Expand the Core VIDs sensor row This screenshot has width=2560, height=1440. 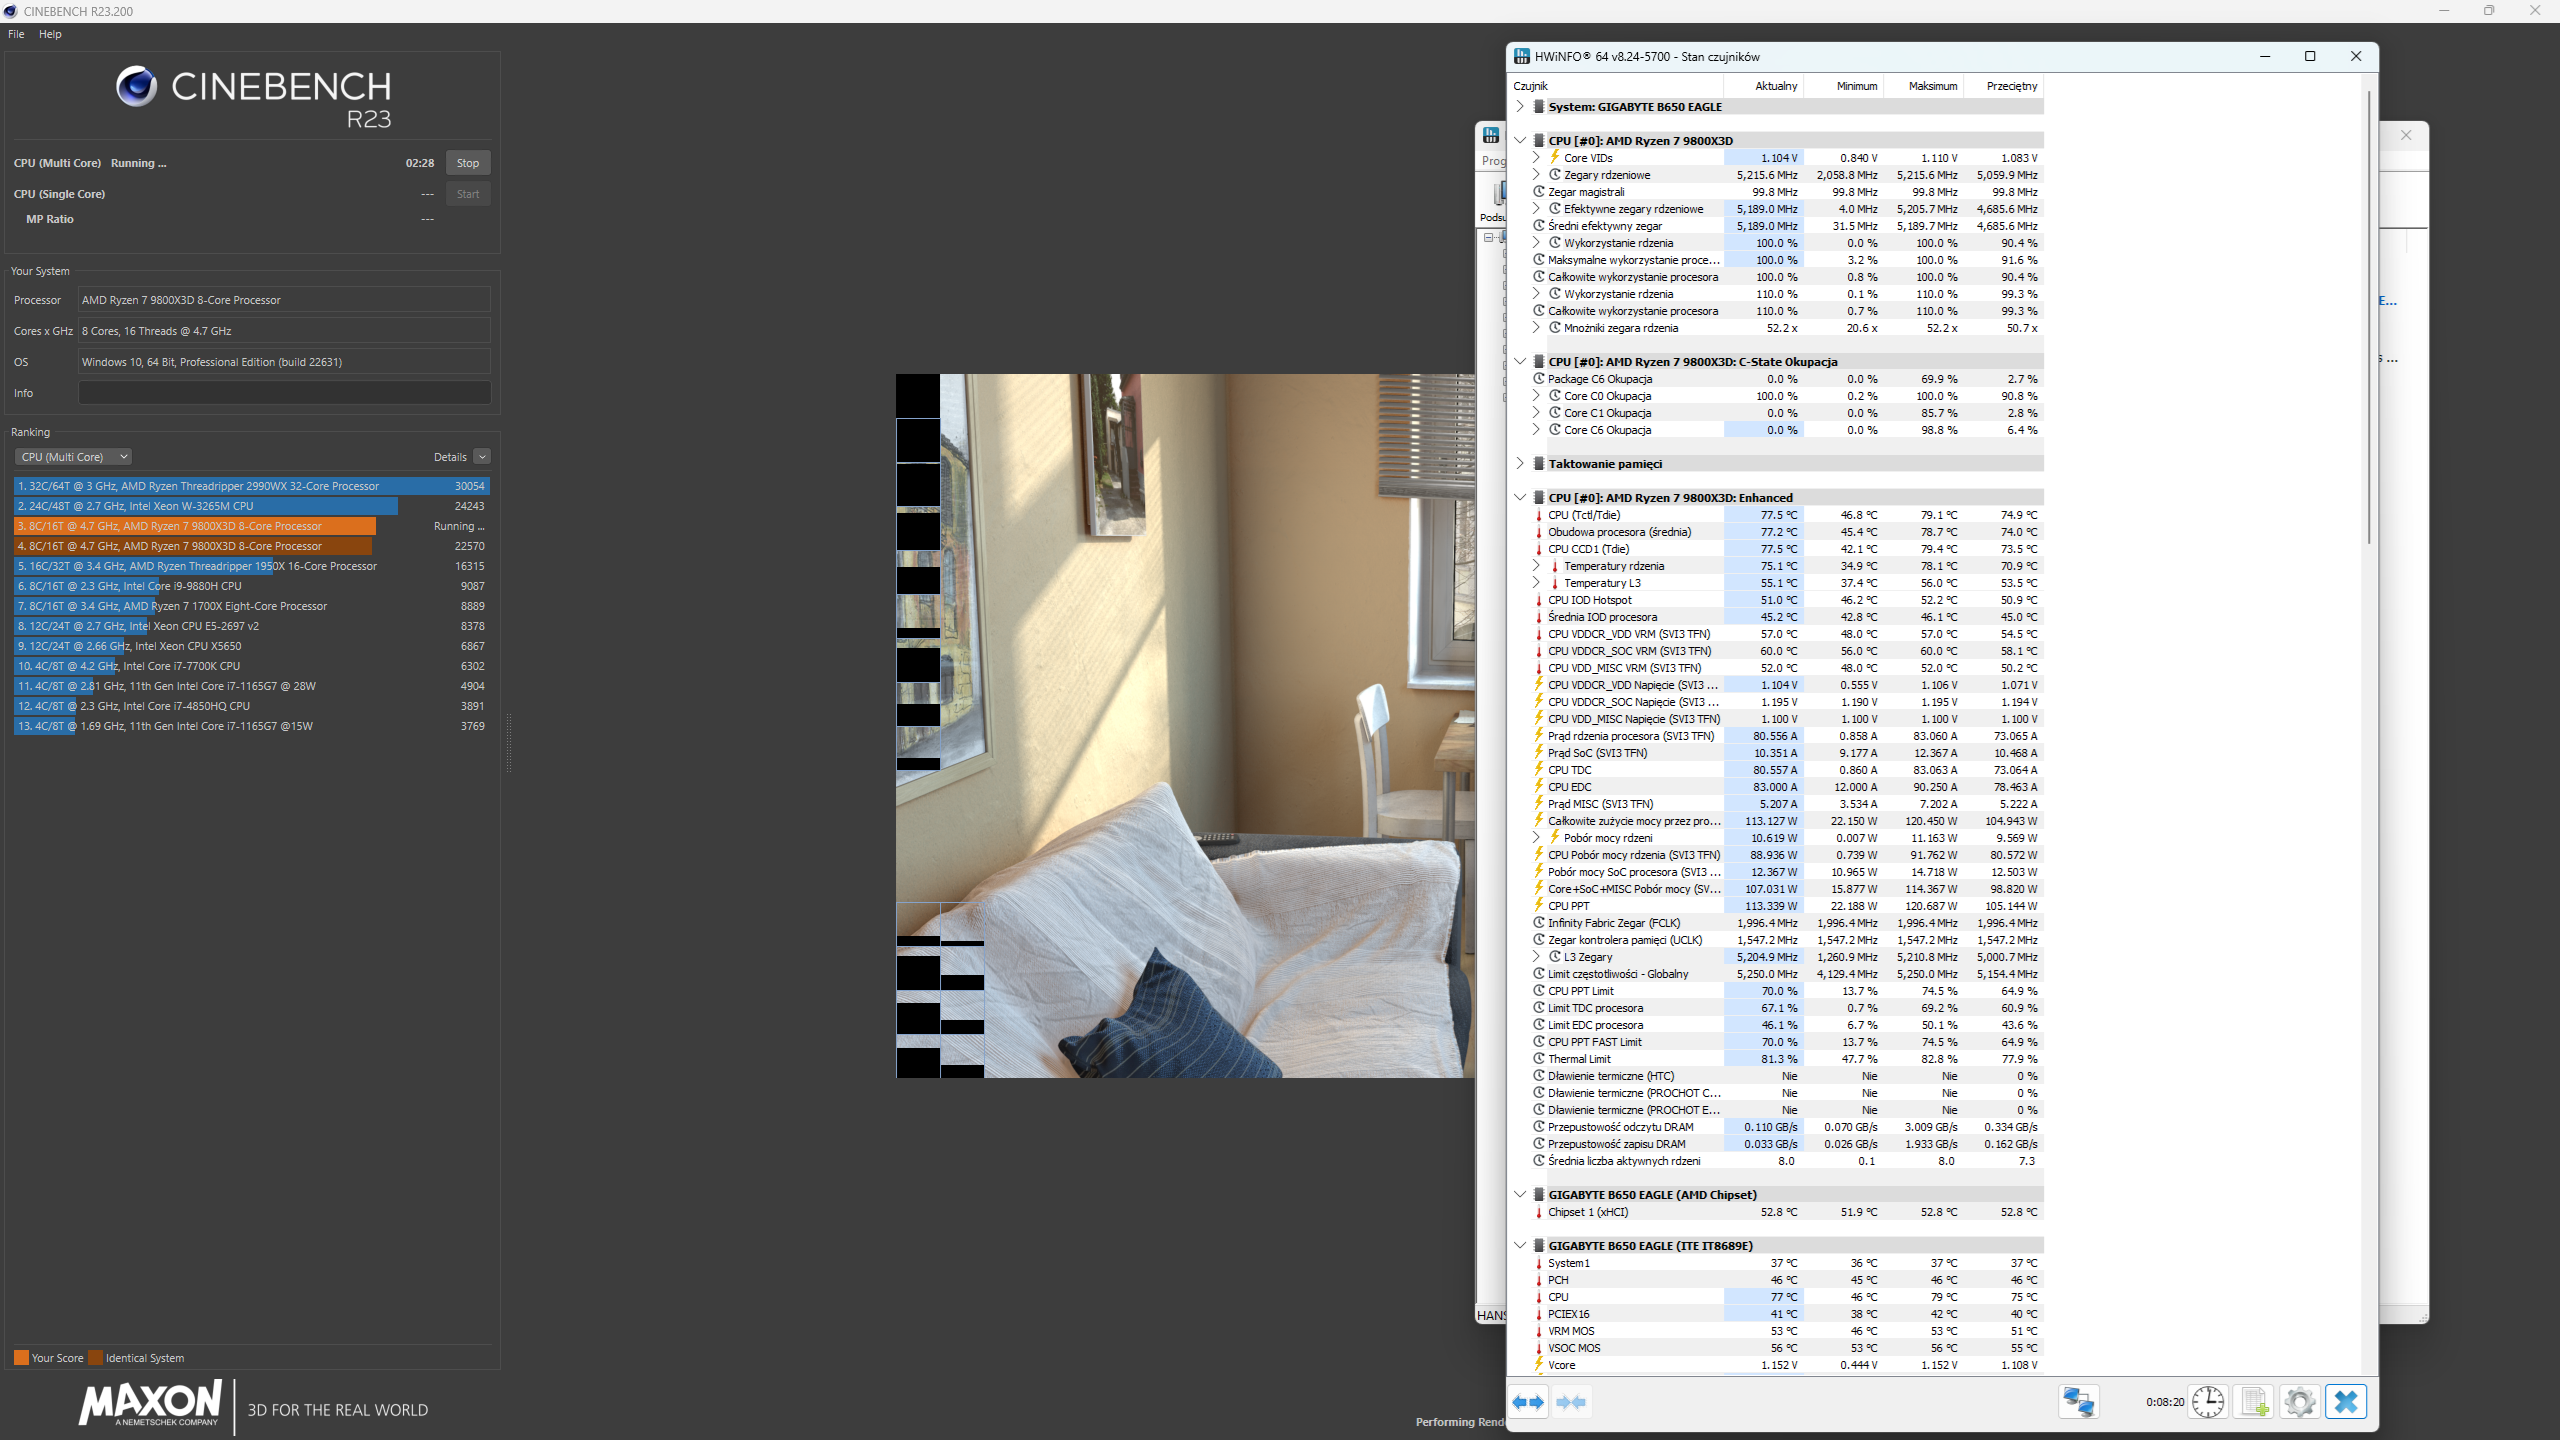pyautogui.click(x=1536, y=157)
